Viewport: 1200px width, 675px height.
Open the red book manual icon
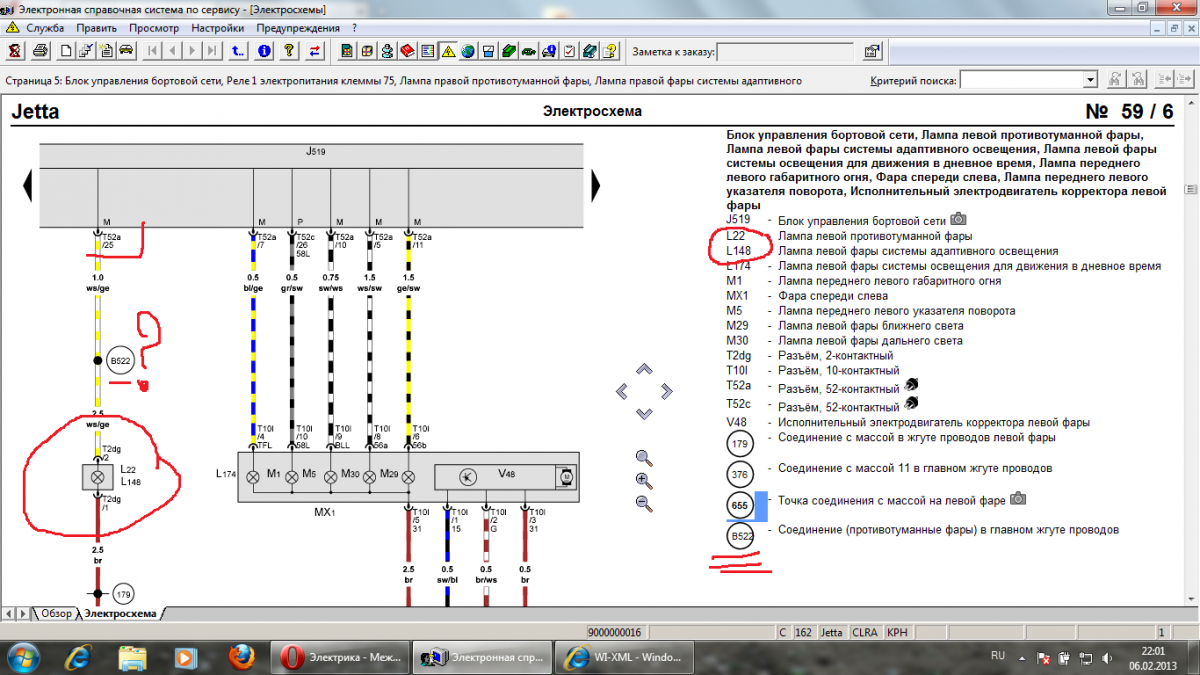pyautogui.click(x=407, y=50)
